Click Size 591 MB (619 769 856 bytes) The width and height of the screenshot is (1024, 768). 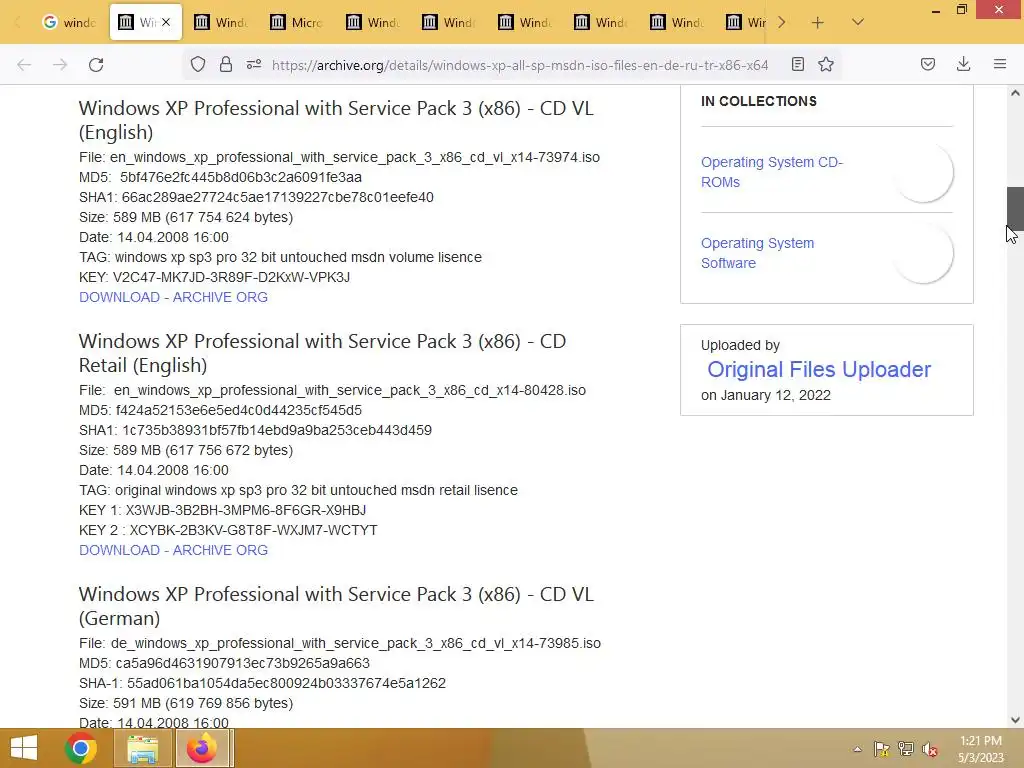[x=185, y=703]
